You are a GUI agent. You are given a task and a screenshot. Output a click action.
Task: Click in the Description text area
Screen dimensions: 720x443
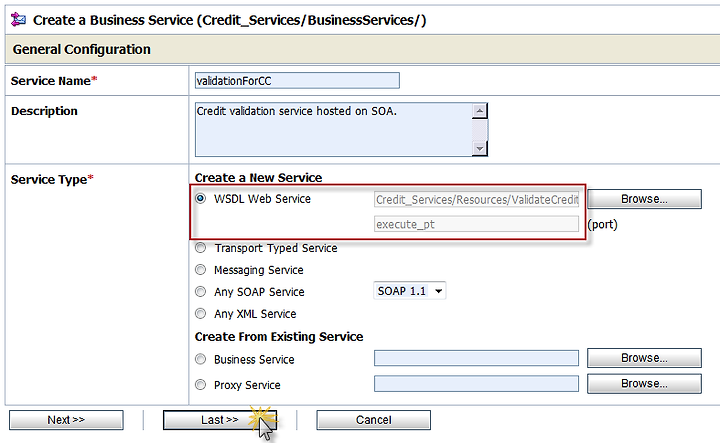[x=333, y=129]
